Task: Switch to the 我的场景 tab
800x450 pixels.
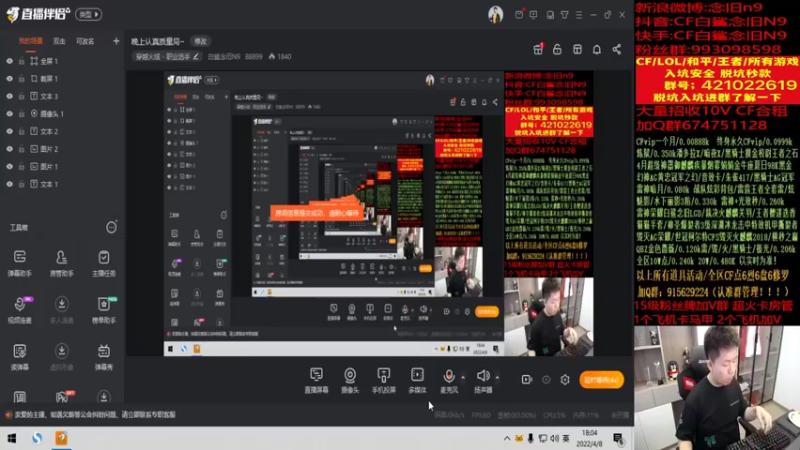Action: [31, 41]
